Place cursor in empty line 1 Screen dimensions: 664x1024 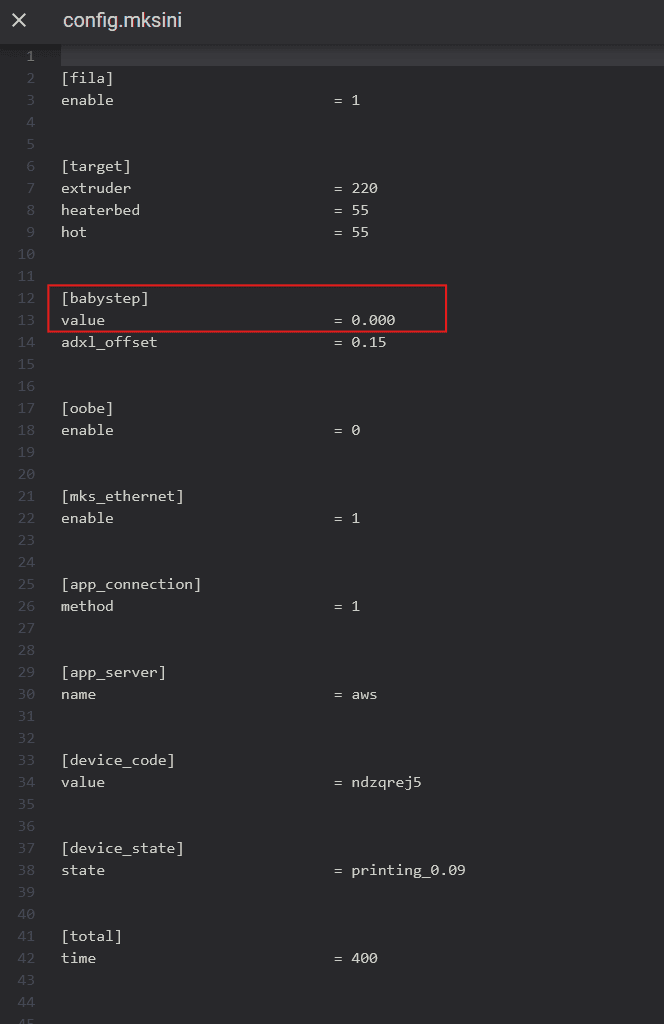click(362, 56)
